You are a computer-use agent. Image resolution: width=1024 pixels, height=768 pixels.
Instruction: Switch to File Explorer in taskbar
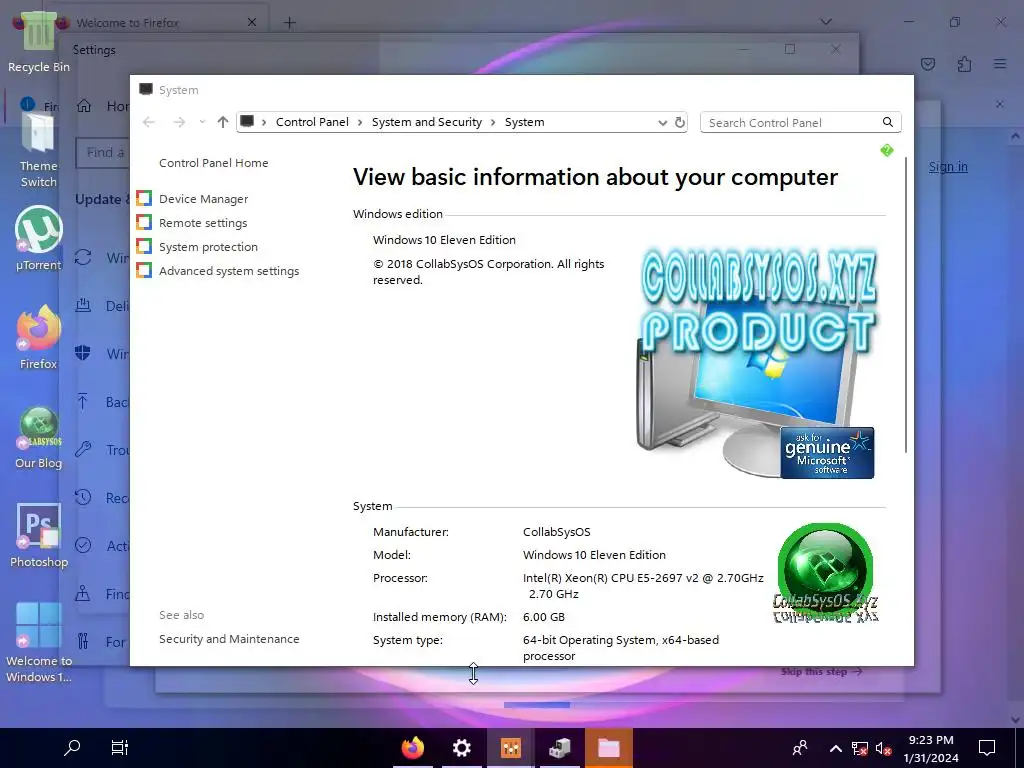pos(609,747)
